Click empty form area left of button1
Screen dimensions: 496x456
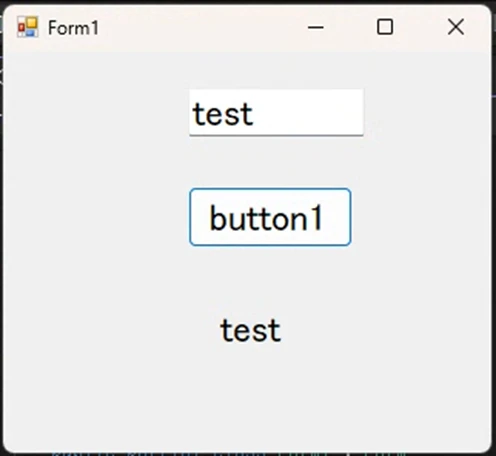97,217
